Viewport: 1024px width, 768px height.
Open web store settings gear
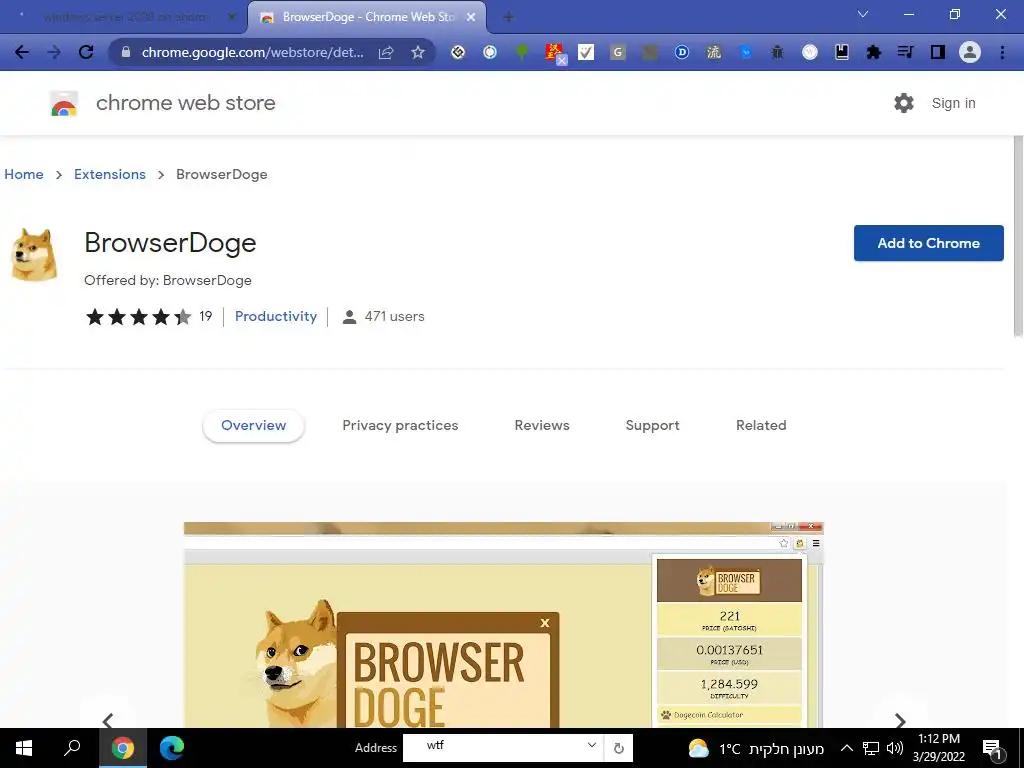(904, 103)
